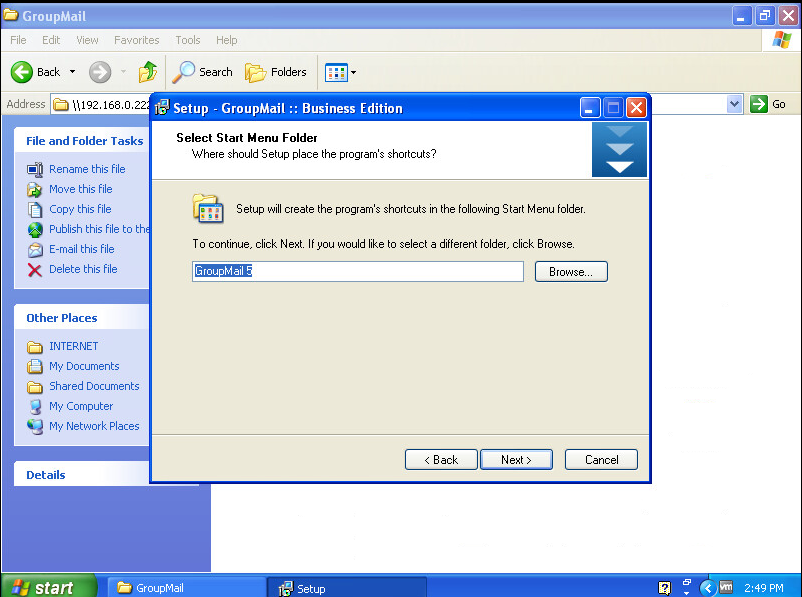Screen dimensions: 802x597
Task: Open the Search toolbar button
Action: pos(202,72)
